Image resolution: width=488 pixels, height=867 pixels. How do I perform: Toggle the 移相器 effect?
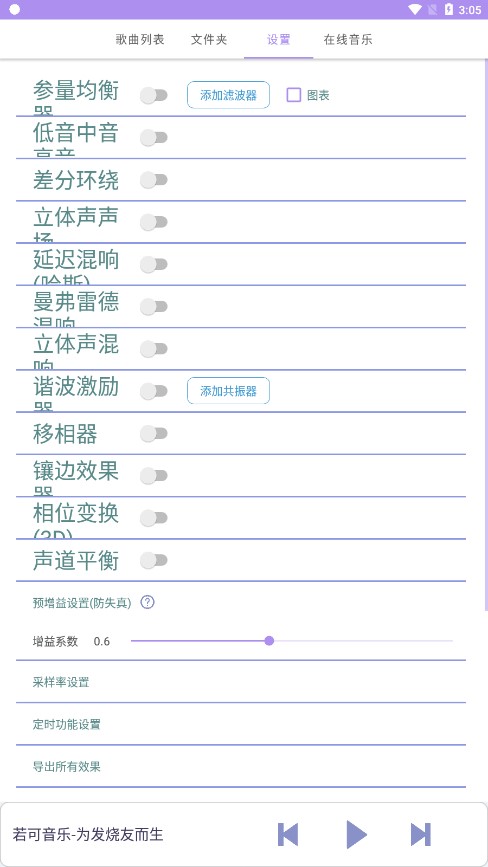[x=154, y=434]
